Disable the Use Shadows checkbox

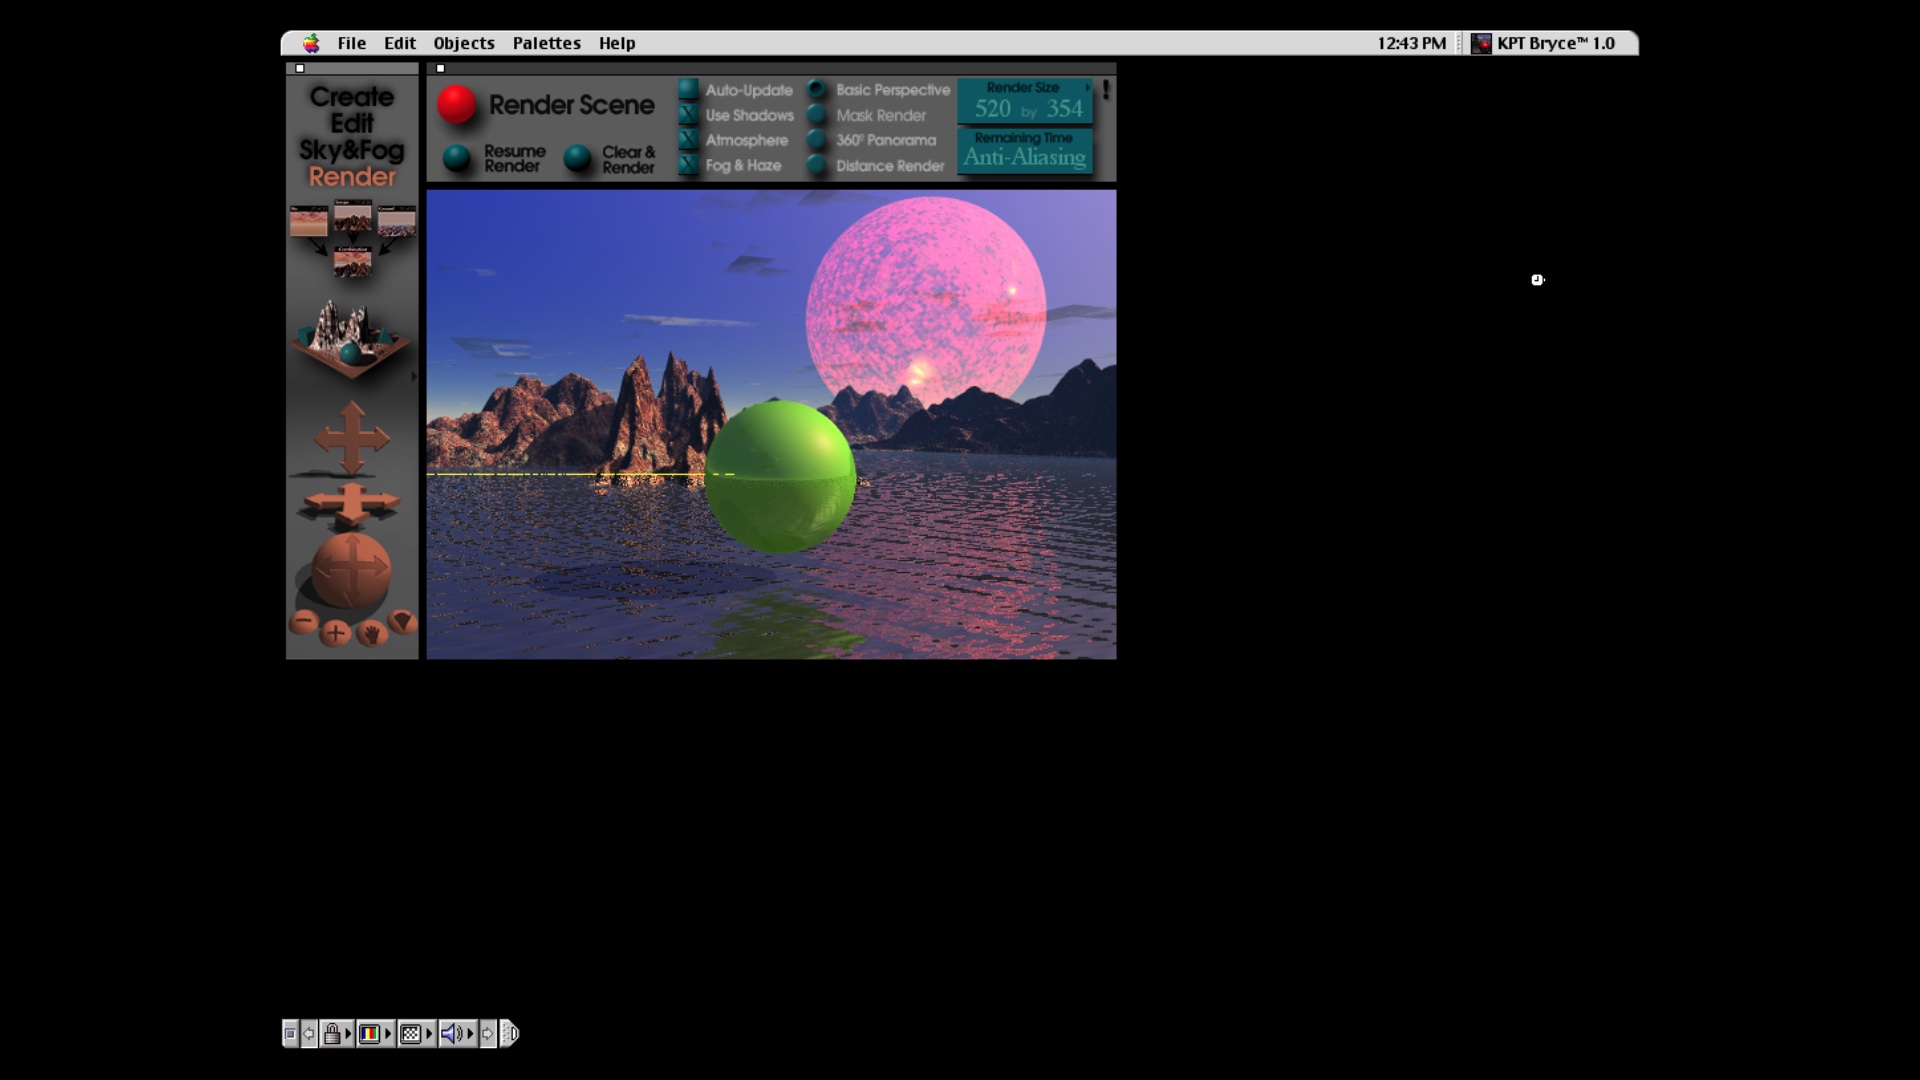(x=688, y=115)
